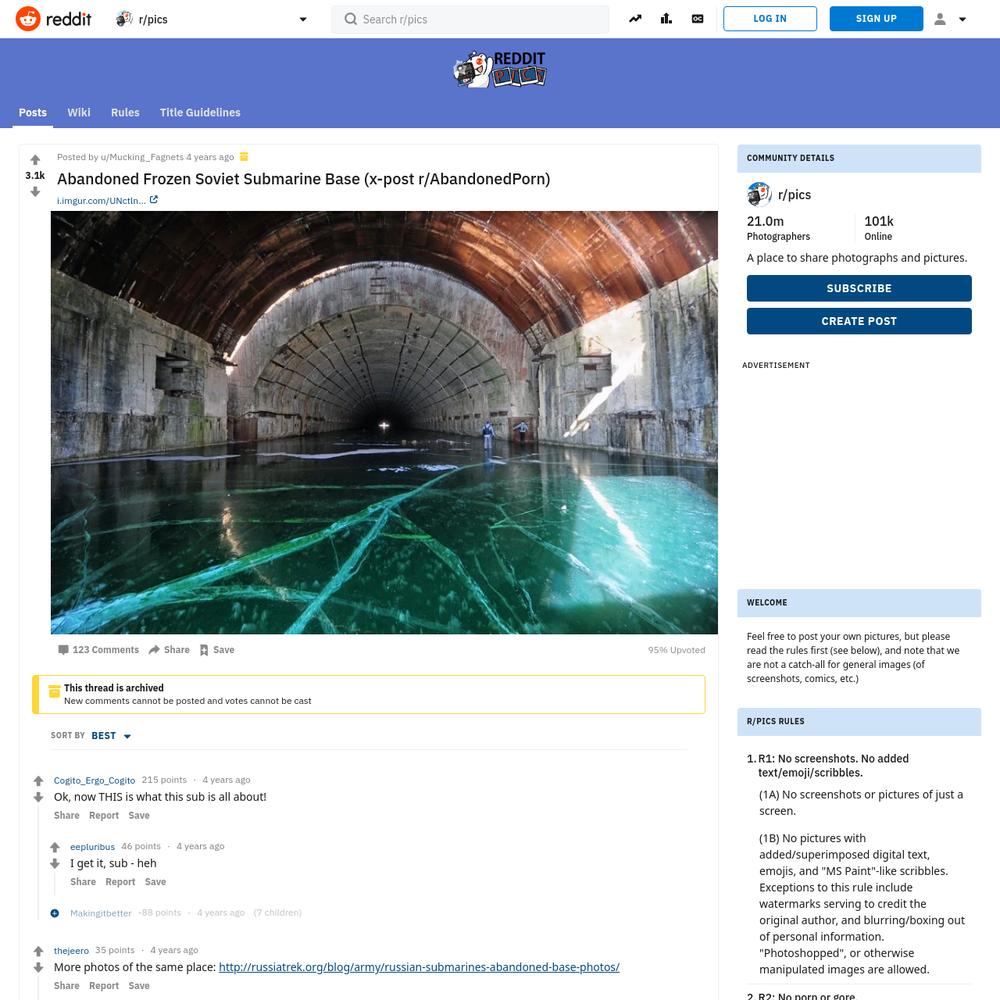Screen dimensions: 1000x1000
Task: Click the '21.0m' Photographers count
Action: (x=765, y=221)
